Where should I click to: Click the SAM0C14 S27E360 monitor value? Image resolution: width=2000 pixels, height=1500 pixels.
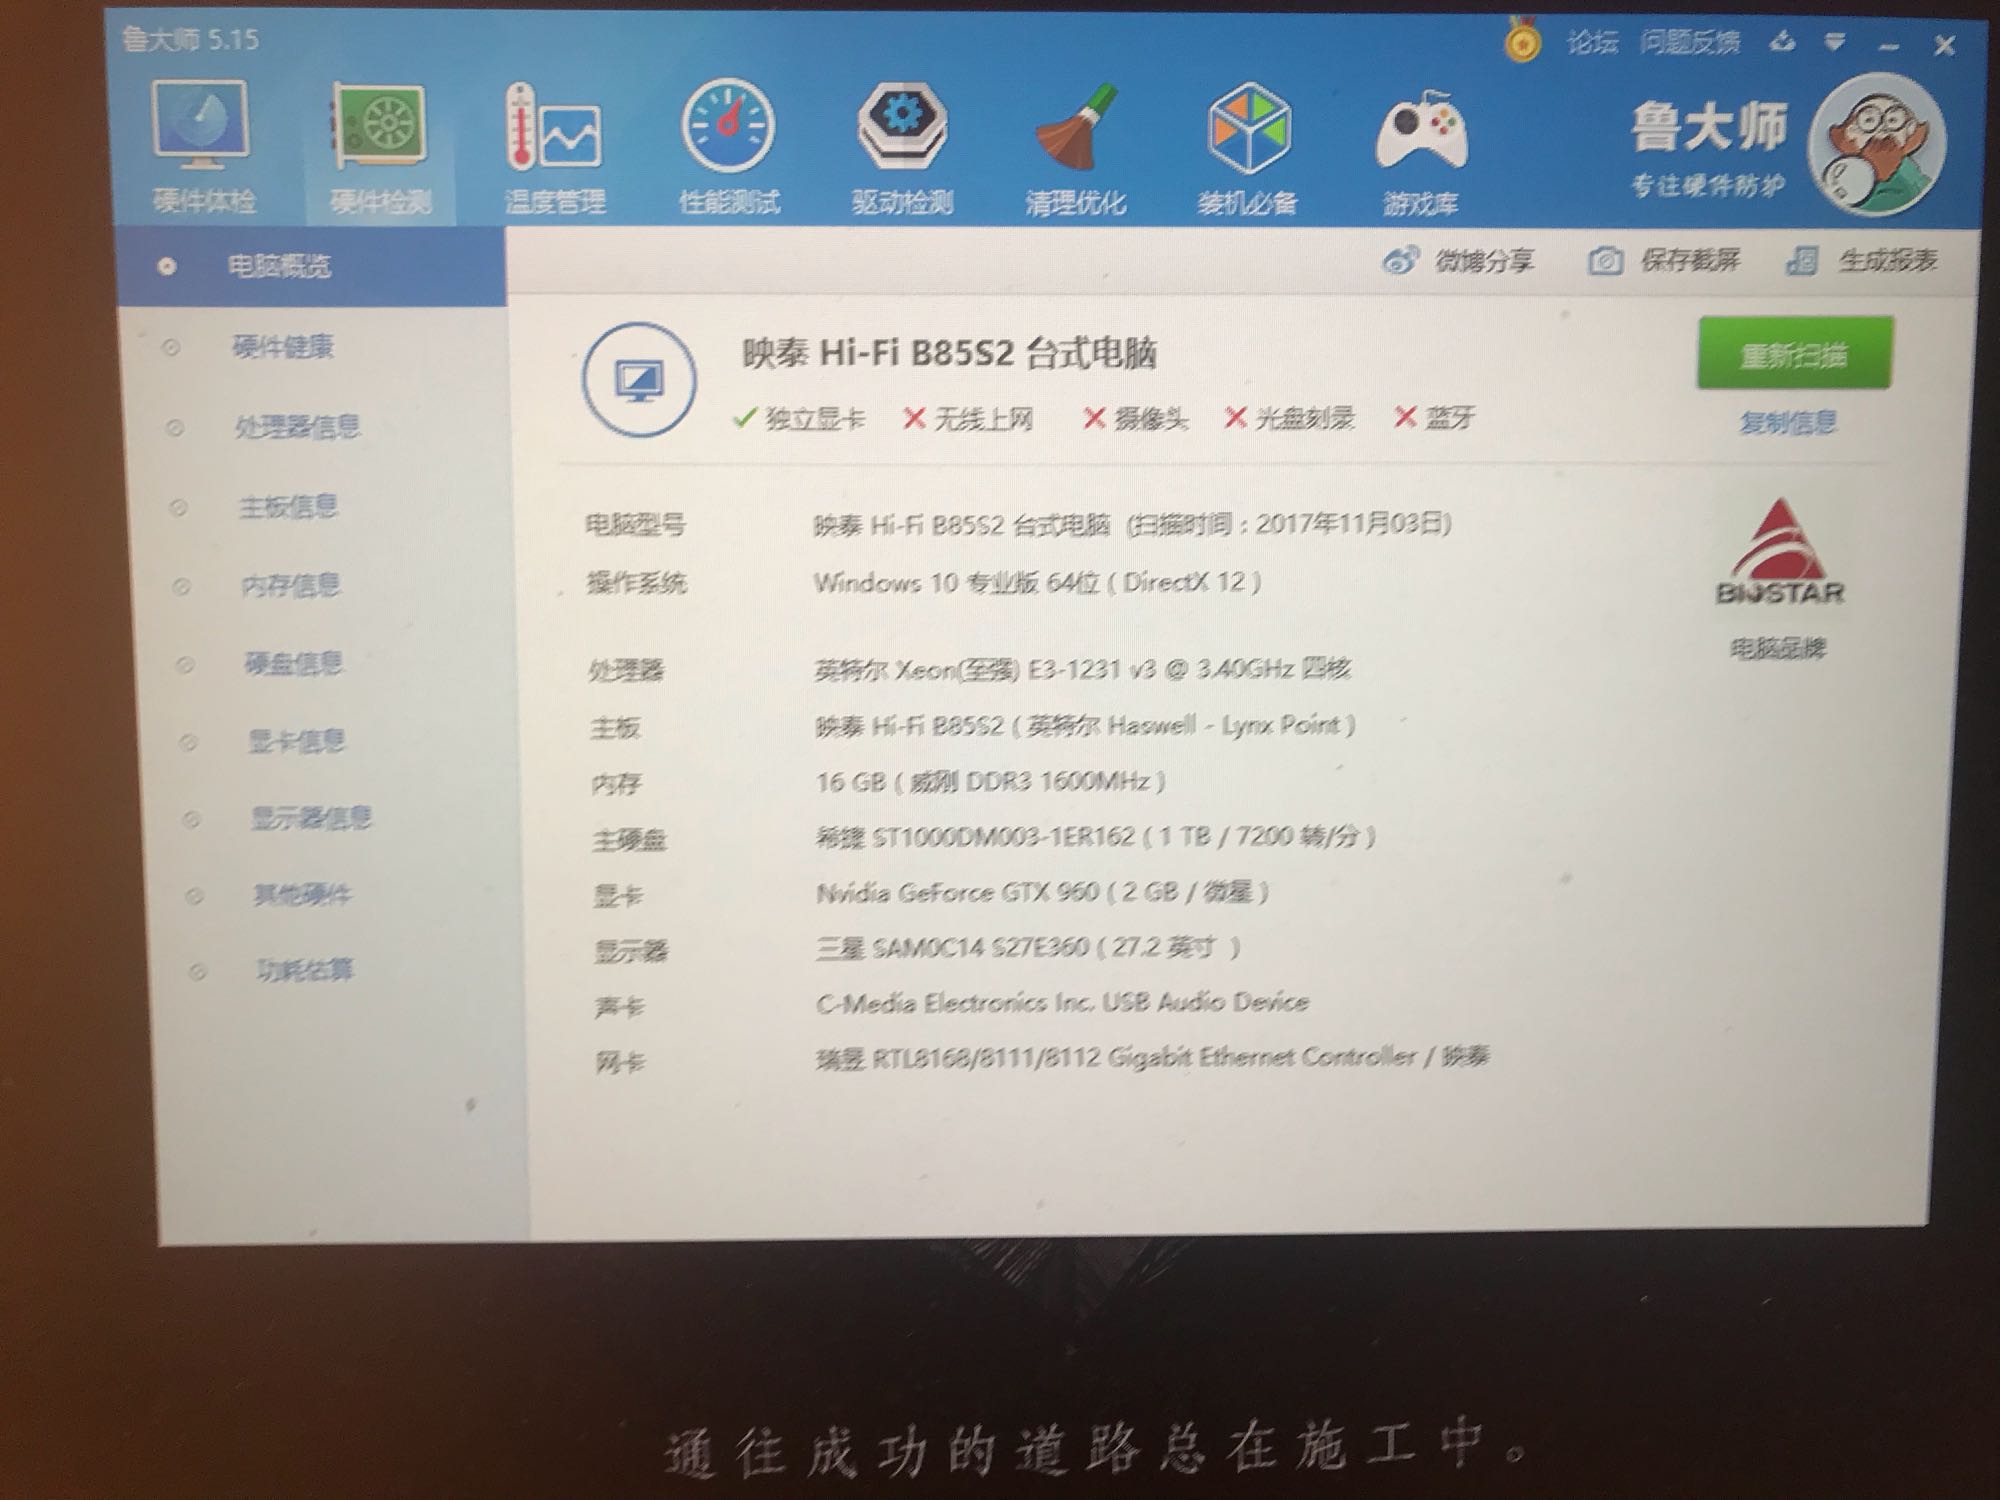pos(1029,947)
